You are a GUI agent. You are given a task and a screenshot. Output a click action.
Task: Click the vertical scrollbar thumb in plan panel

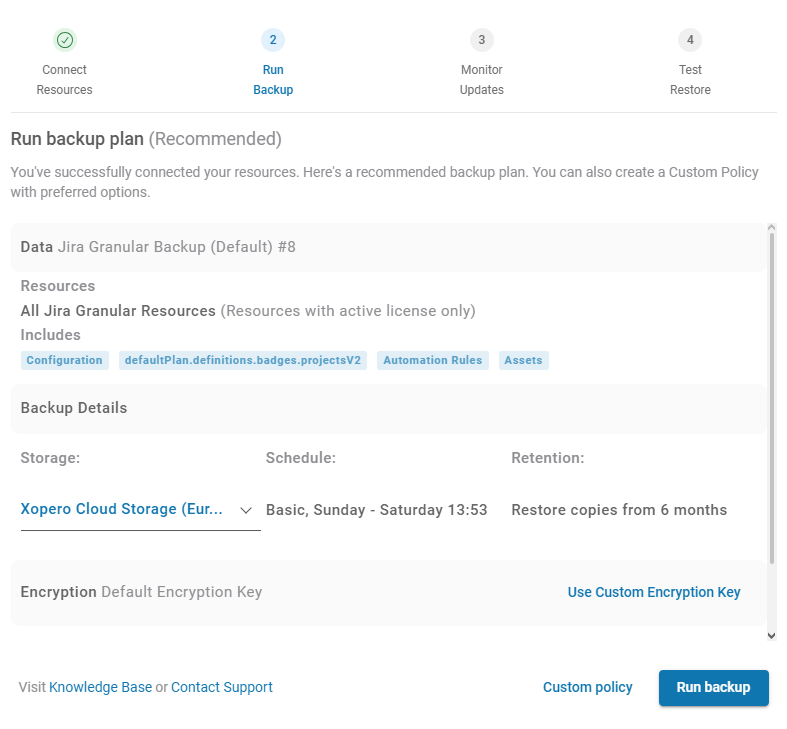click(x=771, y=400)
